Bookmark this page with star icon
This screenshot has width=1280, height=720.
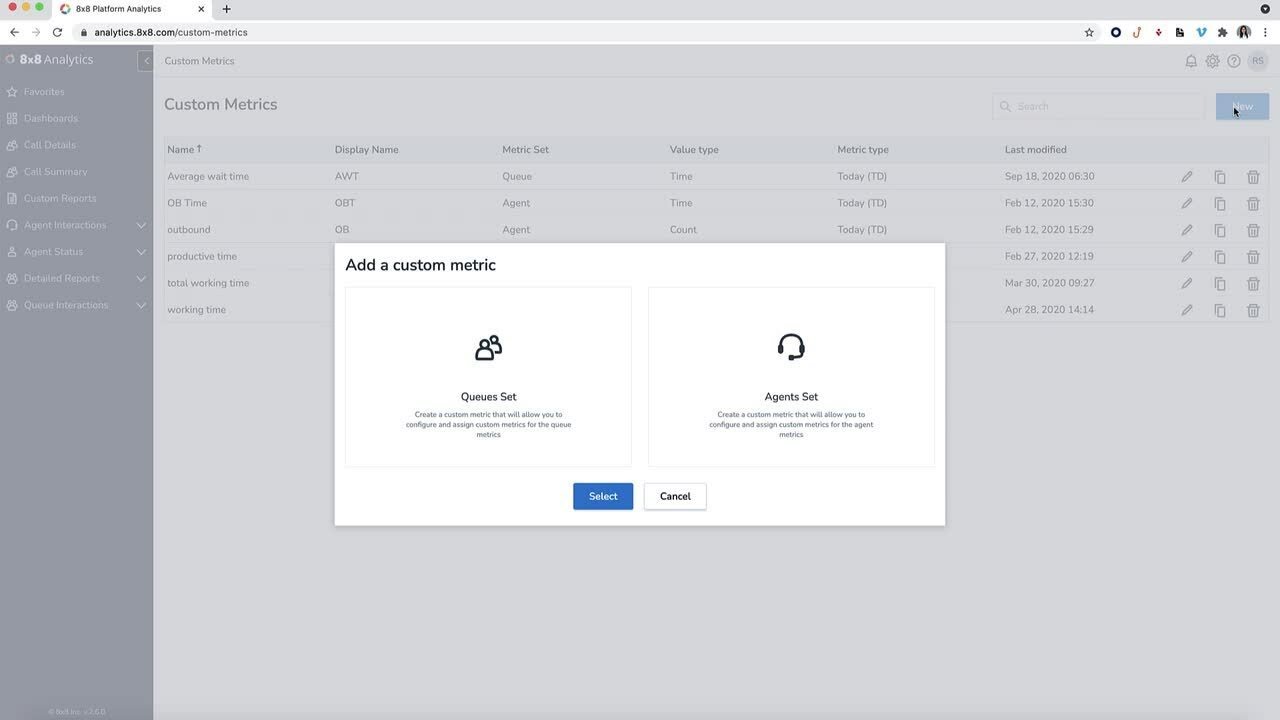[x=1089, y=32]
